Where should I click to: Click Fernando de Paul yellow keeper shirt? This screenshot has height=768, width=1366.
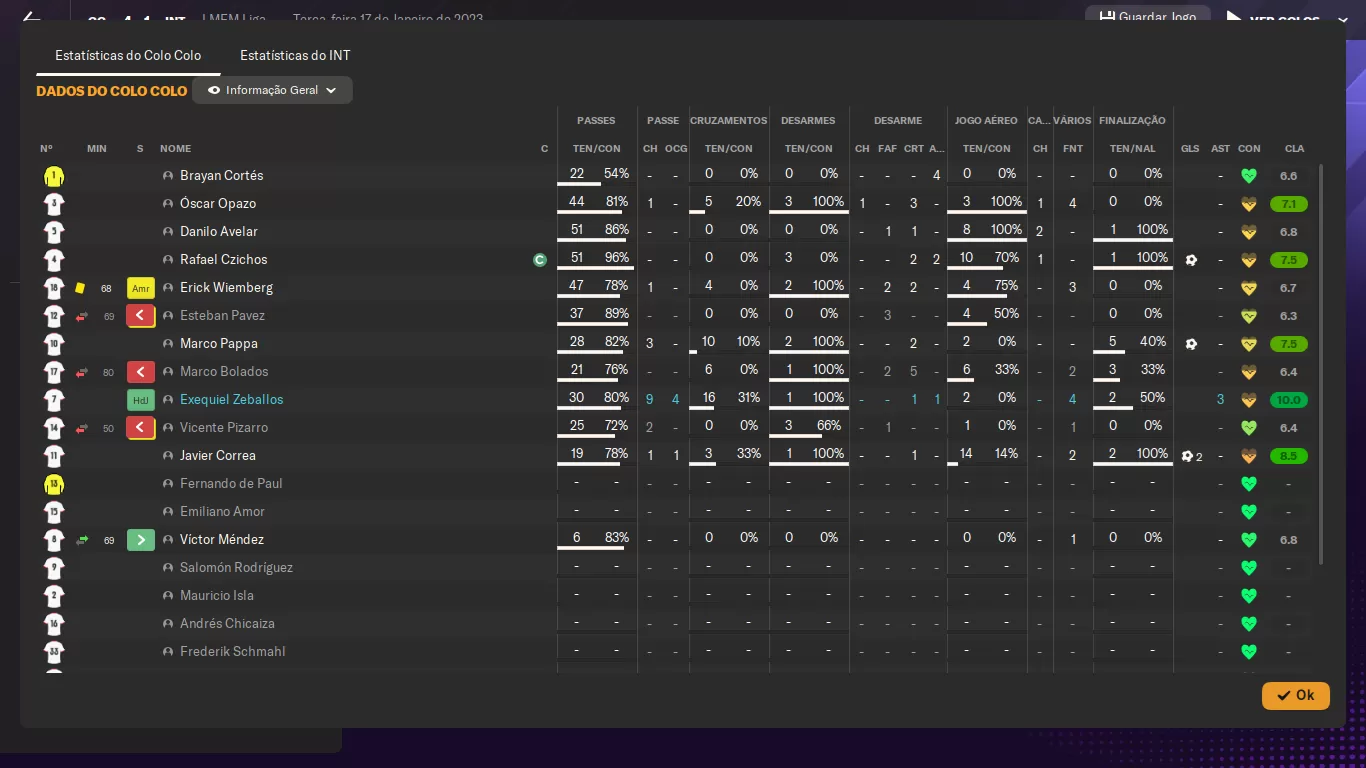(54, 484)
